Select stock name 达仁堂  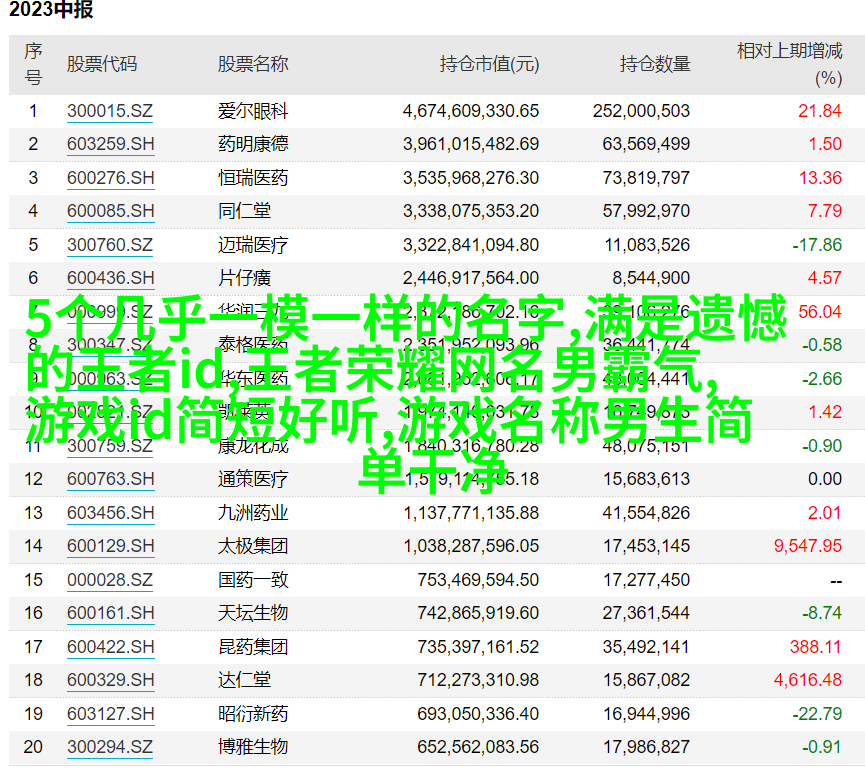(x=244, y=680)
